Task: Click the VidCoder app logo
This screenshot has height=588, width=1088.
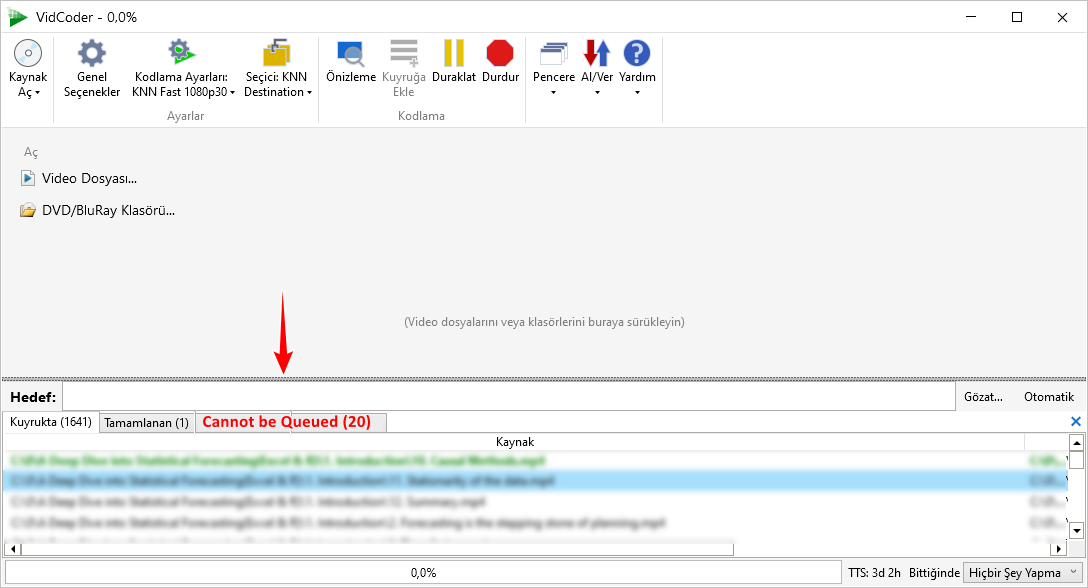Action: point(18,17)
